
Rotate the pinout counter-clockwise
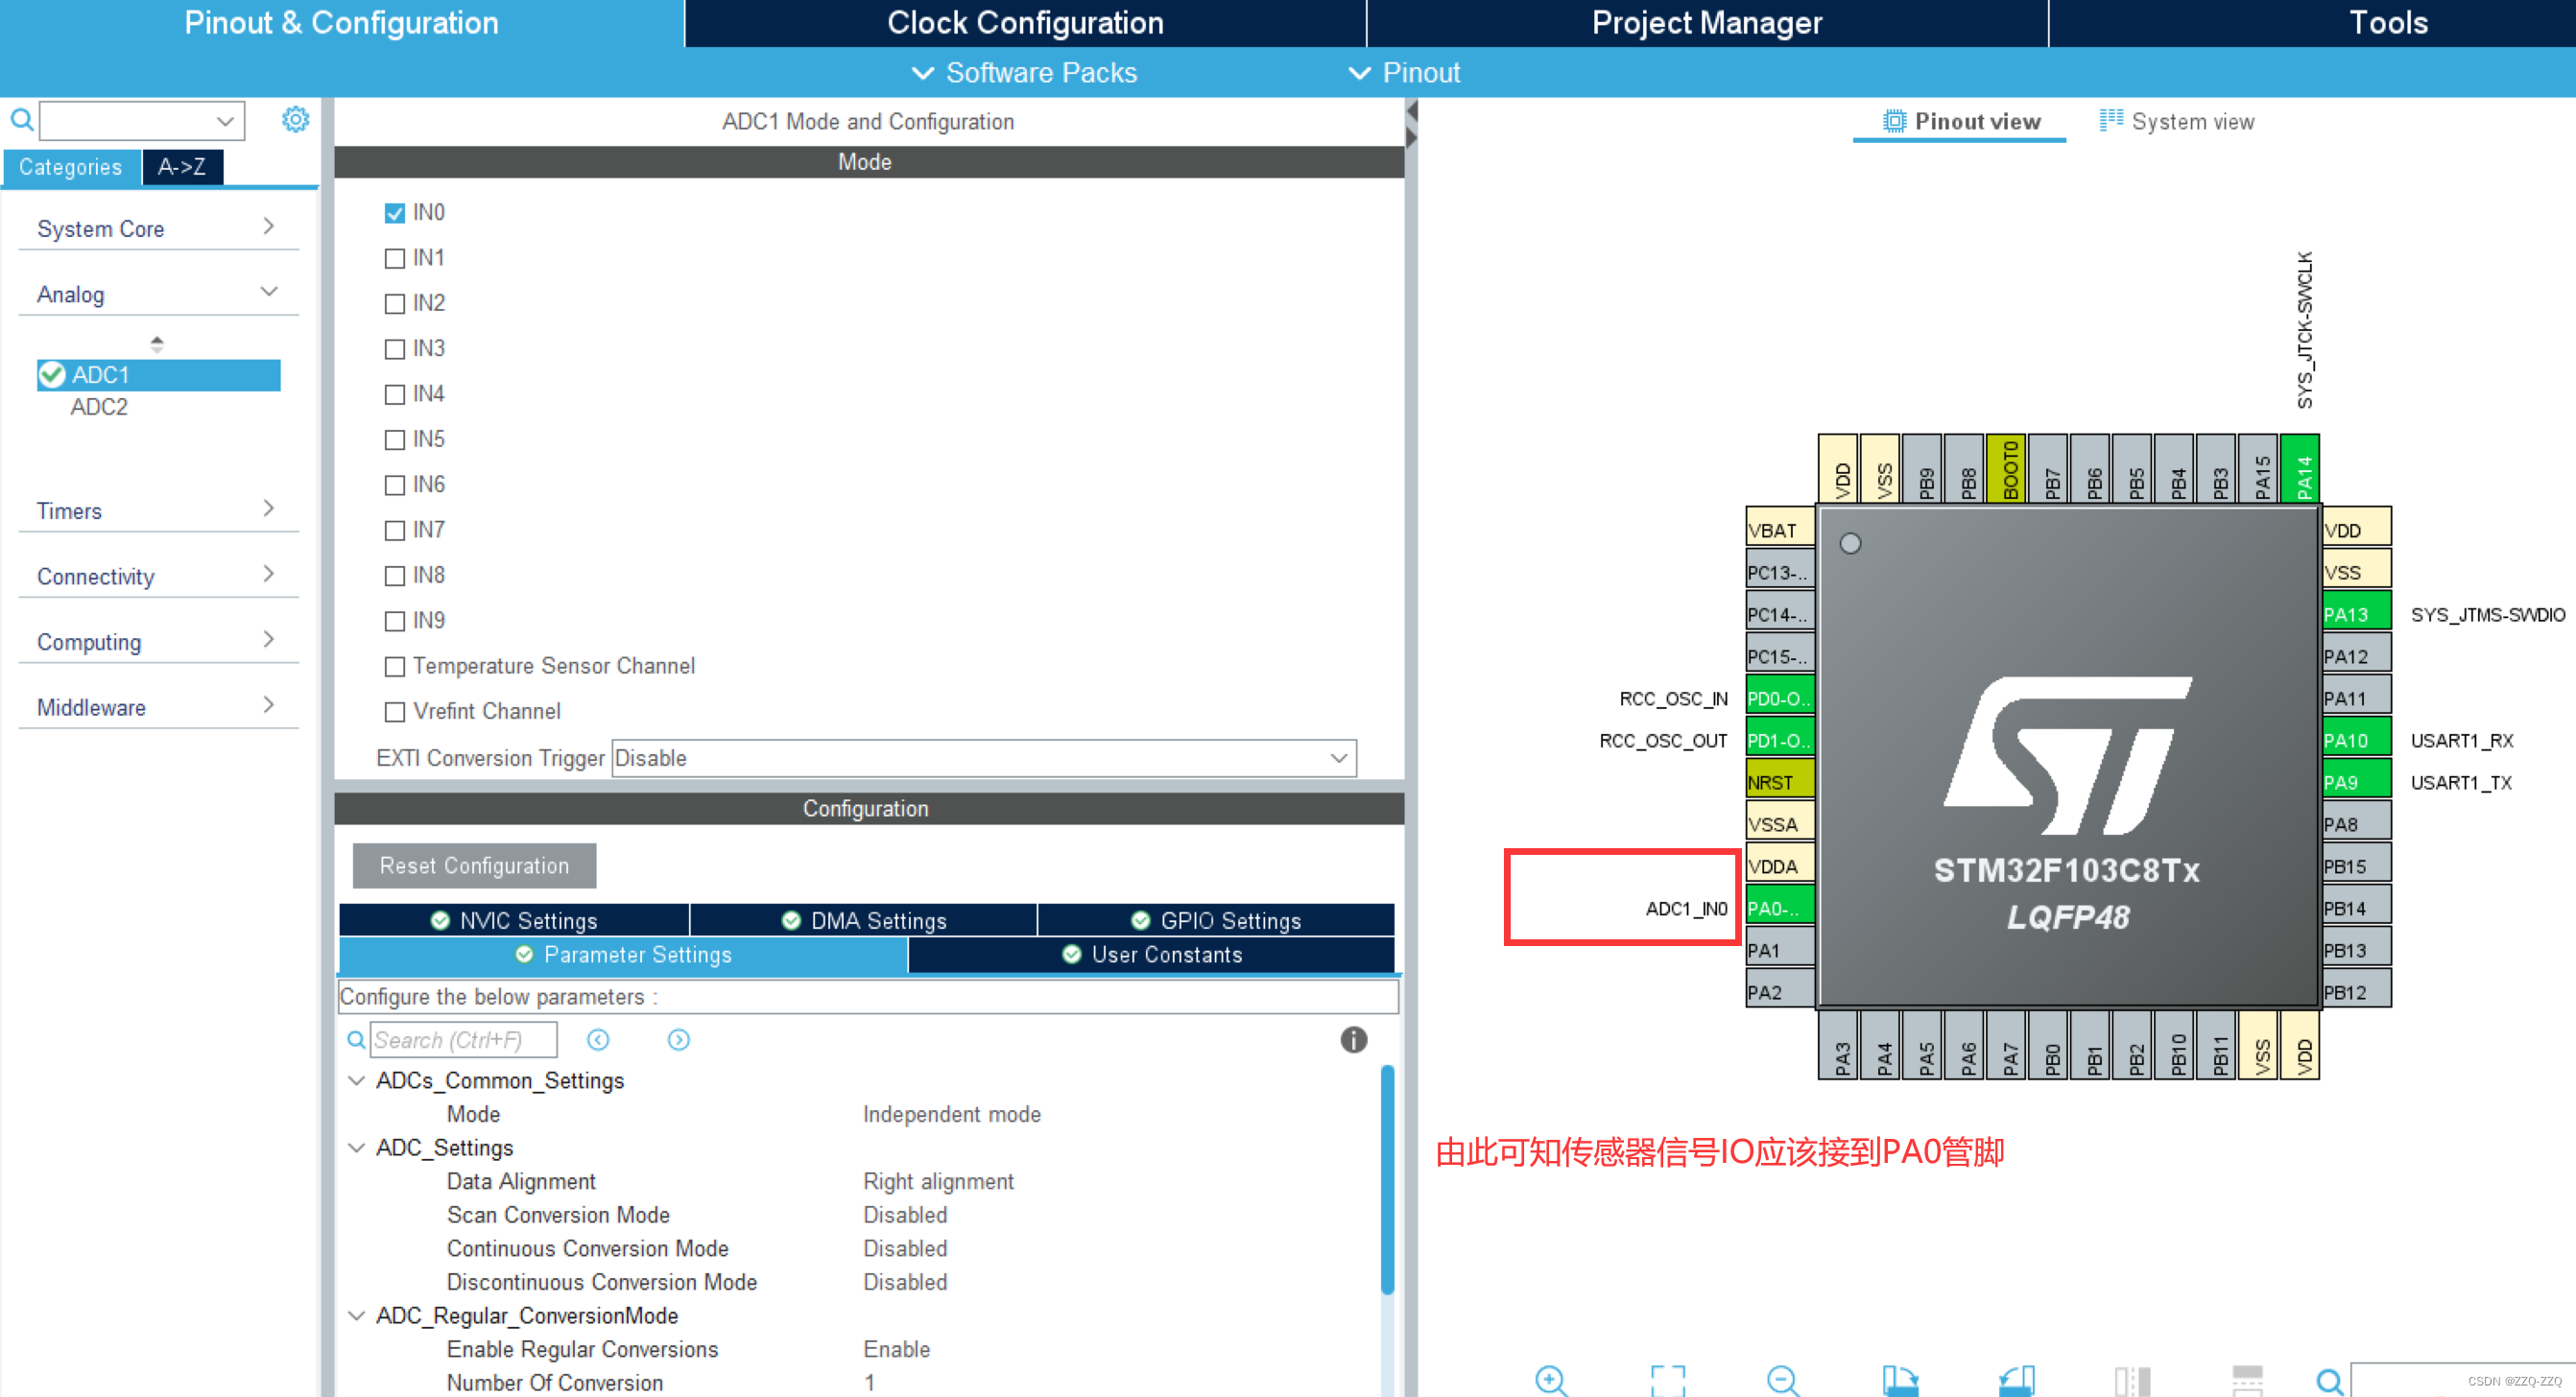tap(2015, 1379)
